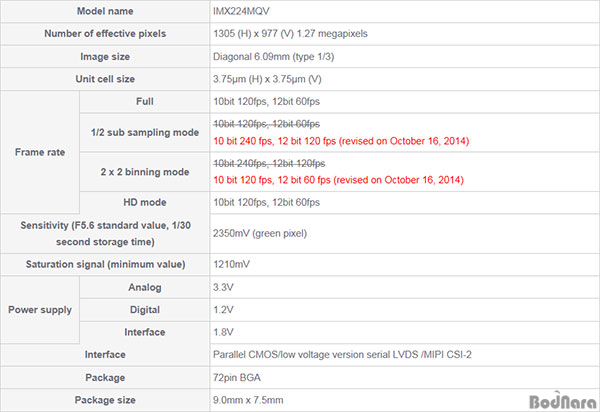Viewport: 600px width, 412px height.
Task: Click the BodNara watermark logo
Action: click(563, 400)
